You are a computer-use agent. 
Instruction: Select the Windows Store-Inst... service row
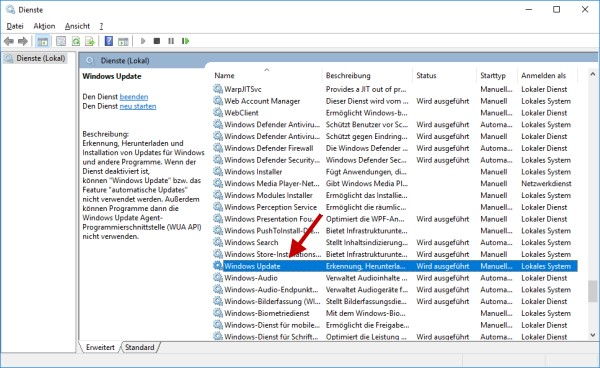pyautogui.click(x=395, y=254)
